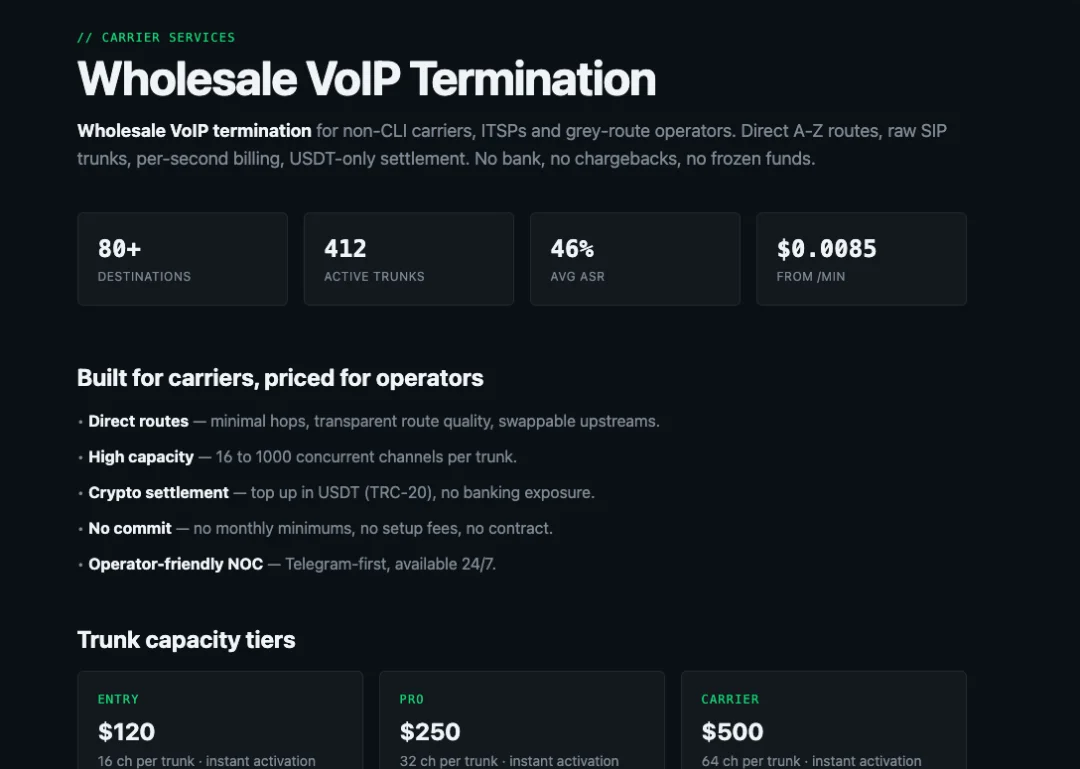This screenshot has width=1080, height=769.
Task: Click the CARRIER tier label
Action: point(730,699)
